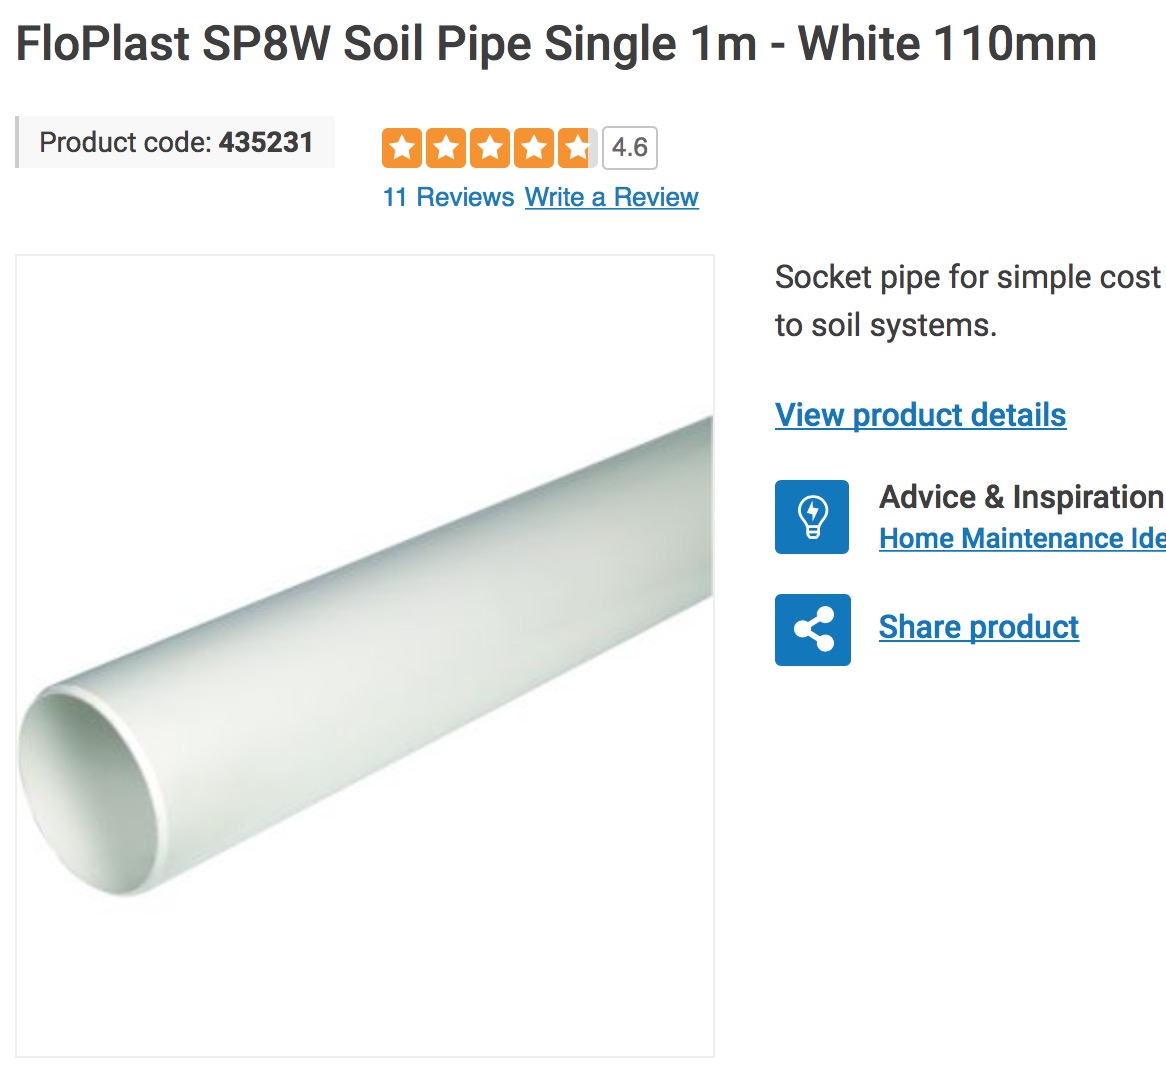This screenshot has height=1066, width=1166.
Task: Select the third rating star
Action: point(490,148)
